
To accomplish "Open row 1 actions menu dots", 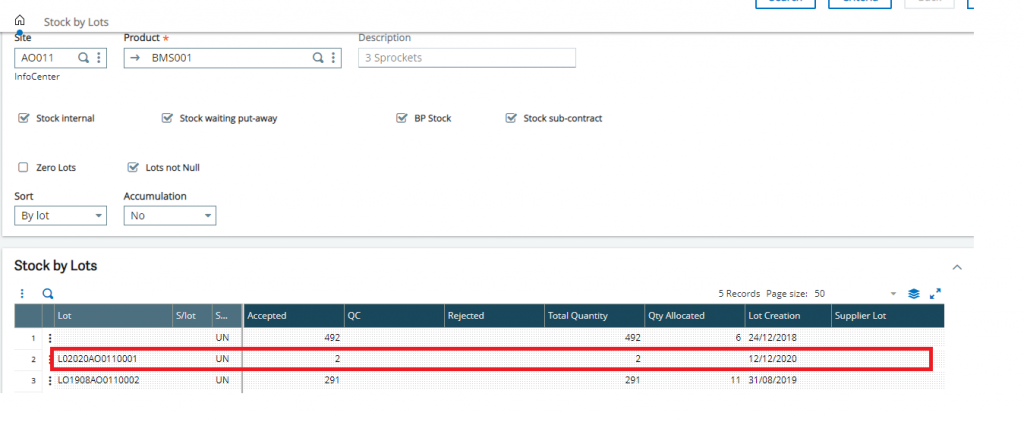I will pyautogui.click(x=50, y=338).
